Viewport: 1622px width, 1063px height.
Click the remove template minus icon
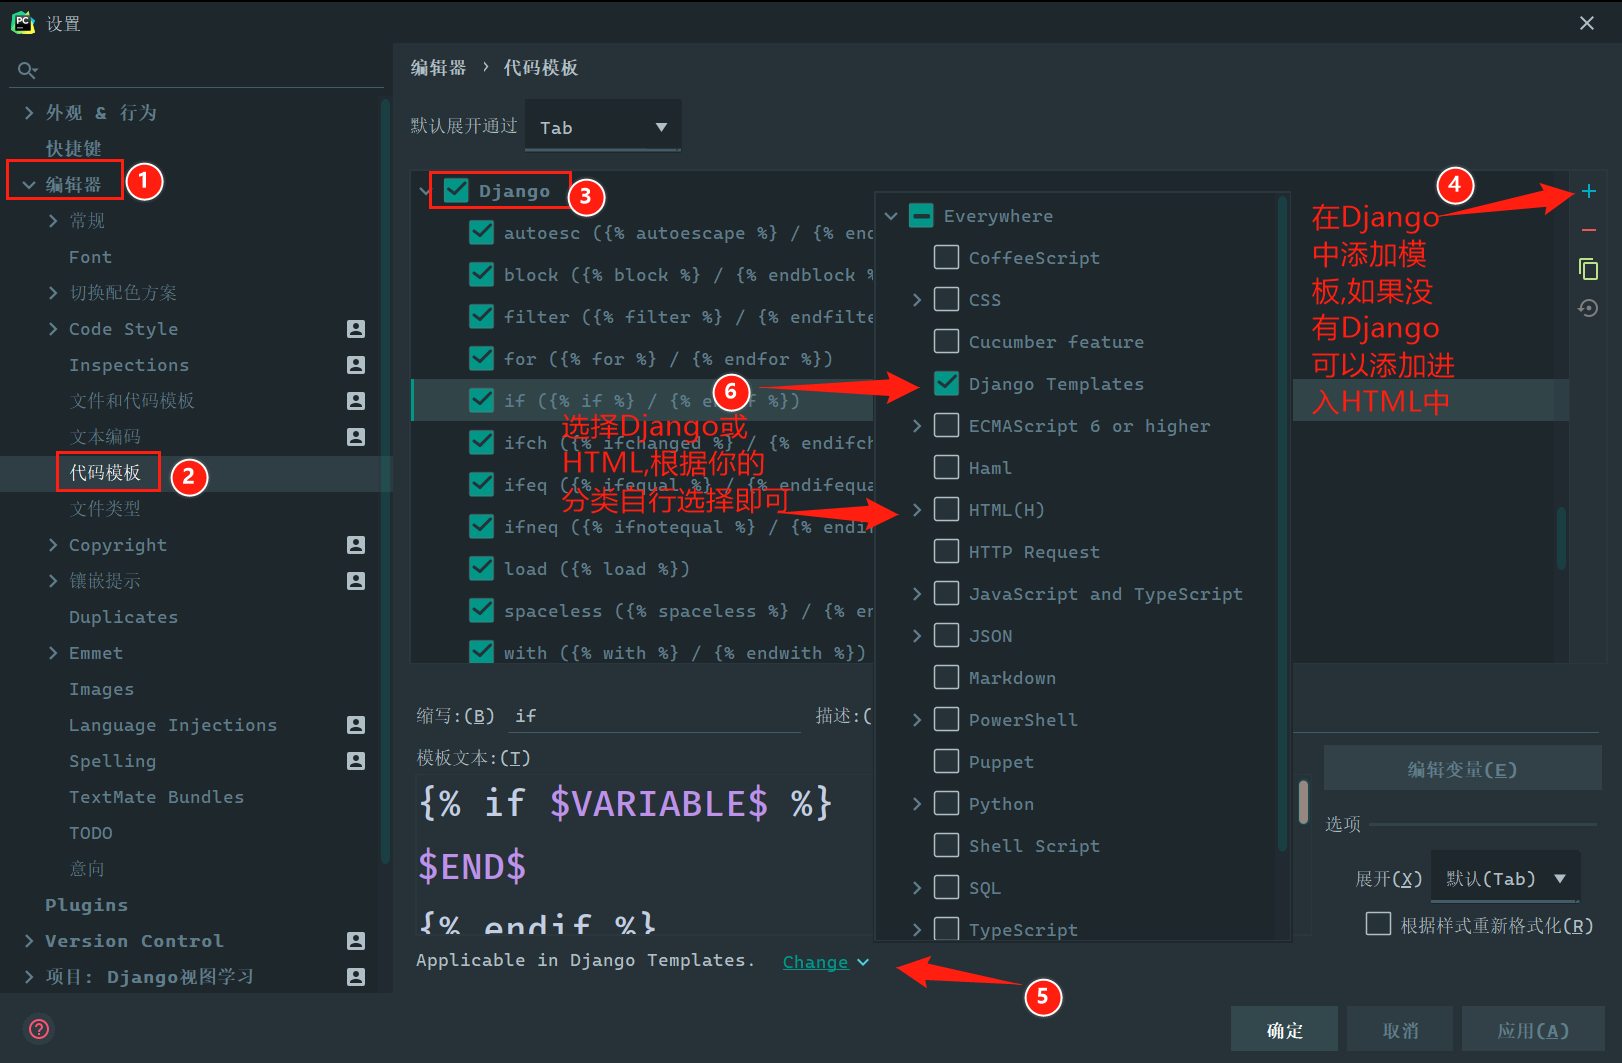(1588, 230)
